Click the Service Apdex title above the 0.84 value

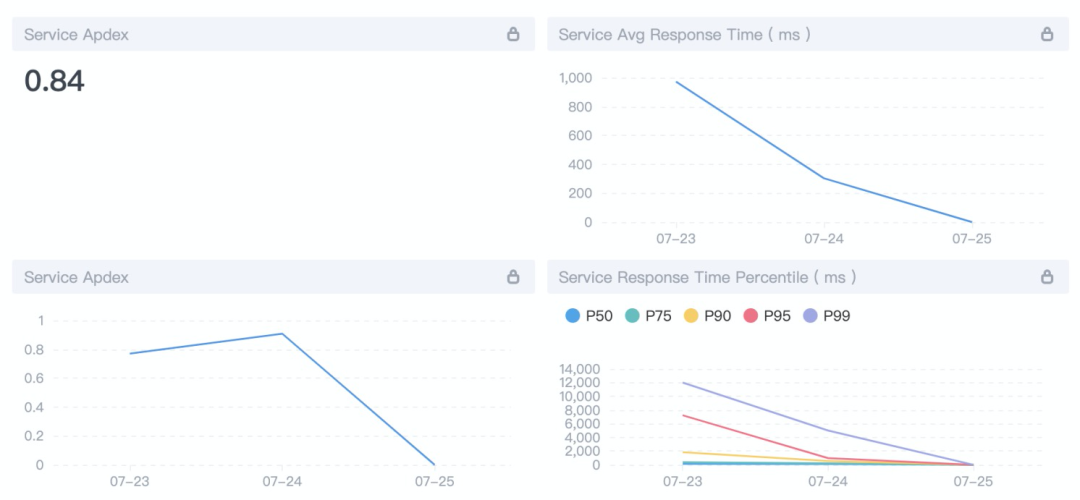pos(76,34)
